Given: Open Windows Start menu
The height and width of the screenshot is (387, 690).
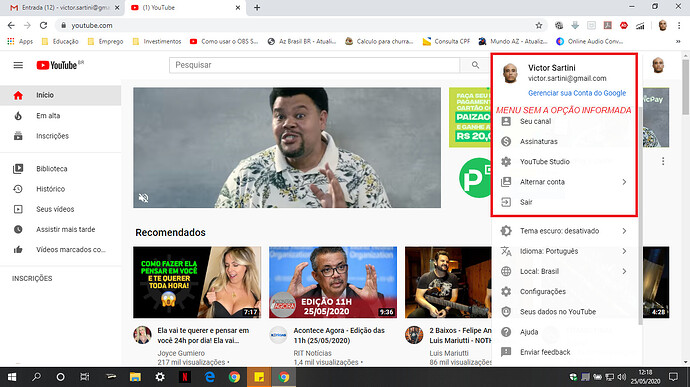Looking at the screenshot, I should coord(12,377).
